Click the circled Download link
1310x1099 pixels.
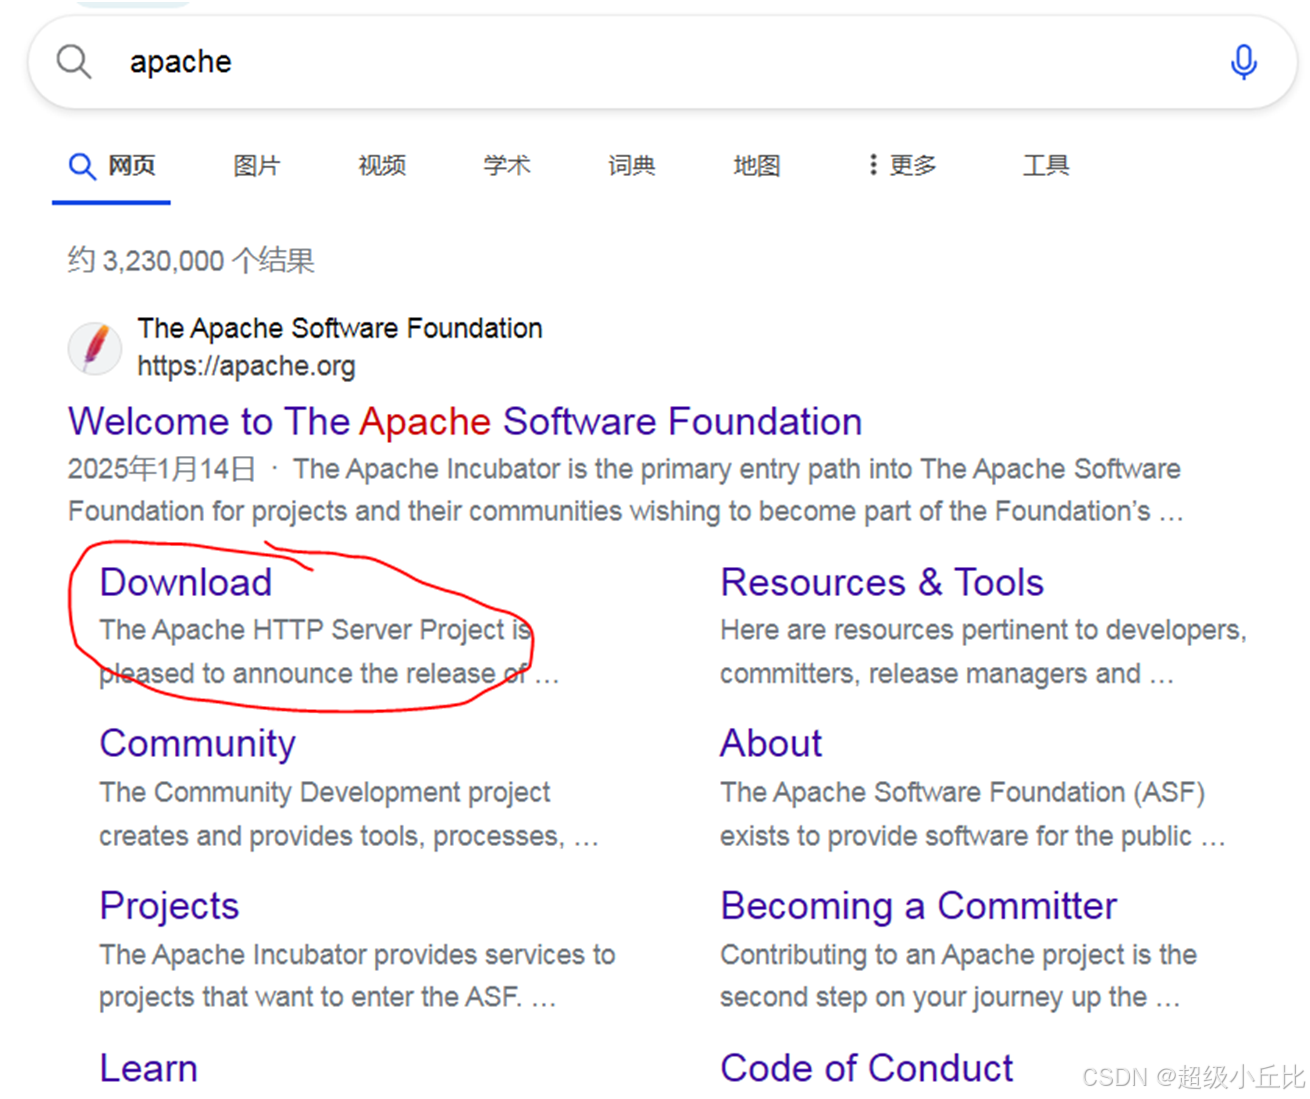point(185,581)
